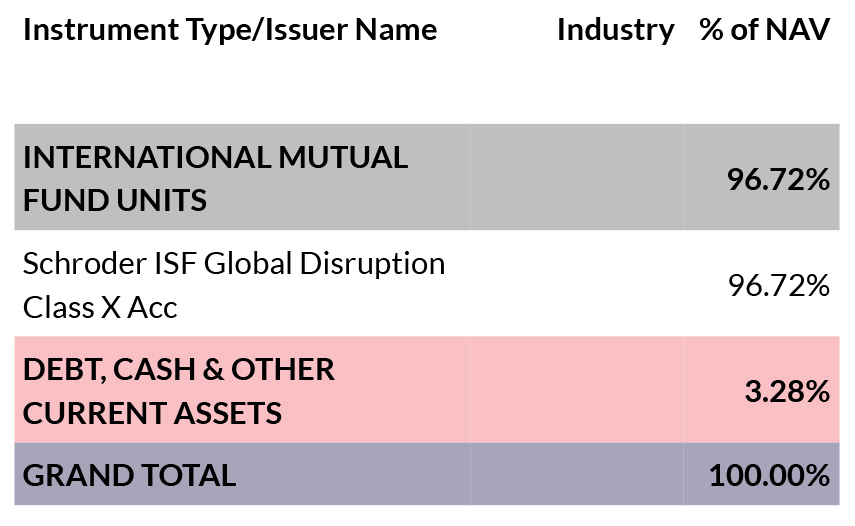Click the 96.72% value for Schroder fund
This screenshot has width=855, height=526.
click(779, 285)
